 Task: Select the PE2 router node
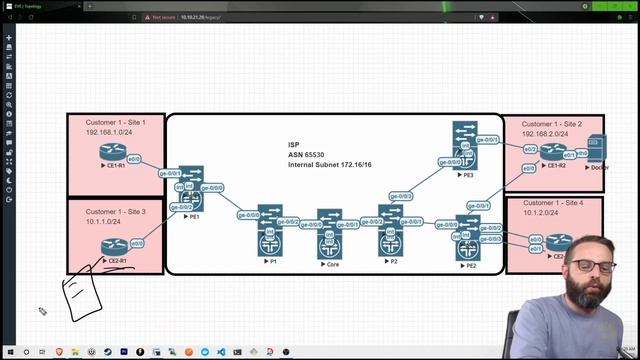point(468,238)
